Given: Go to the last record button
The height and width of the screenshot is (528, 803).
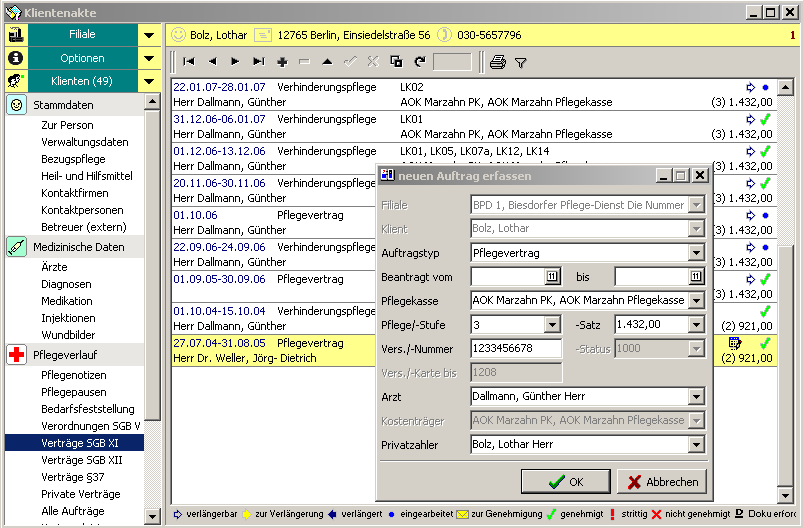Looking at the screenshot, I should pyautogui.click(x=259, y=62).
